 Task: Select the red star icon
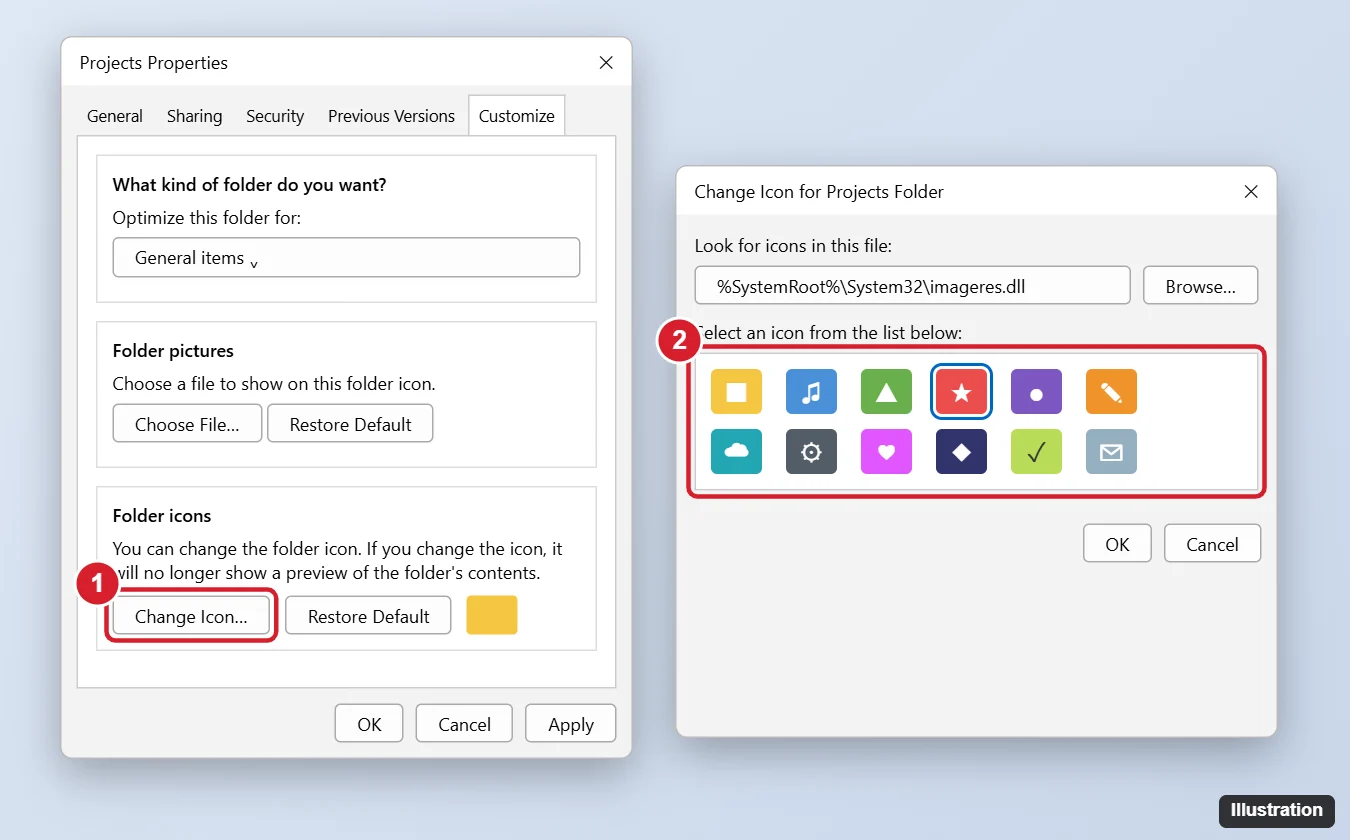tap(961, 392)
